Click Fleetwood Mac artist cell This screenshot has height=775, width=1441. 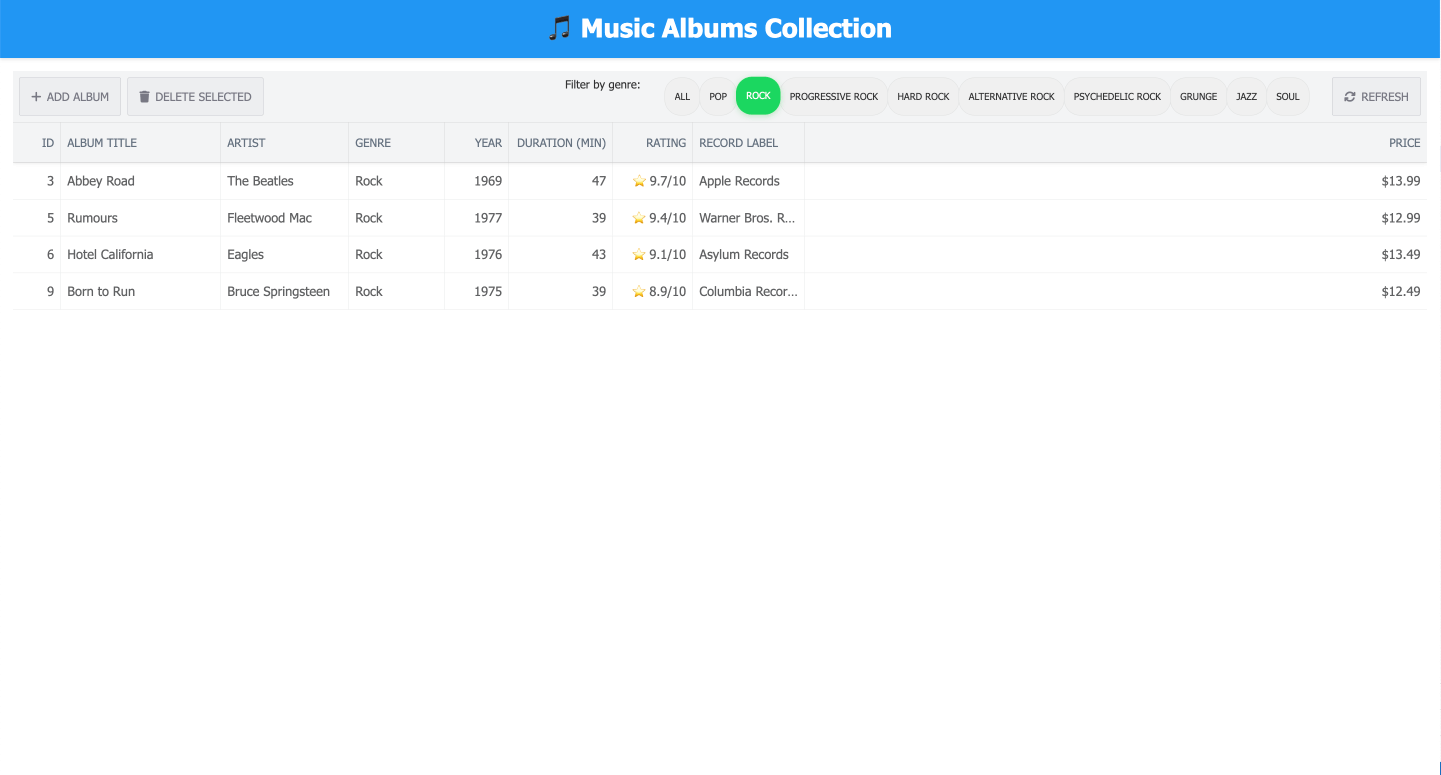[x=285, y=218]
